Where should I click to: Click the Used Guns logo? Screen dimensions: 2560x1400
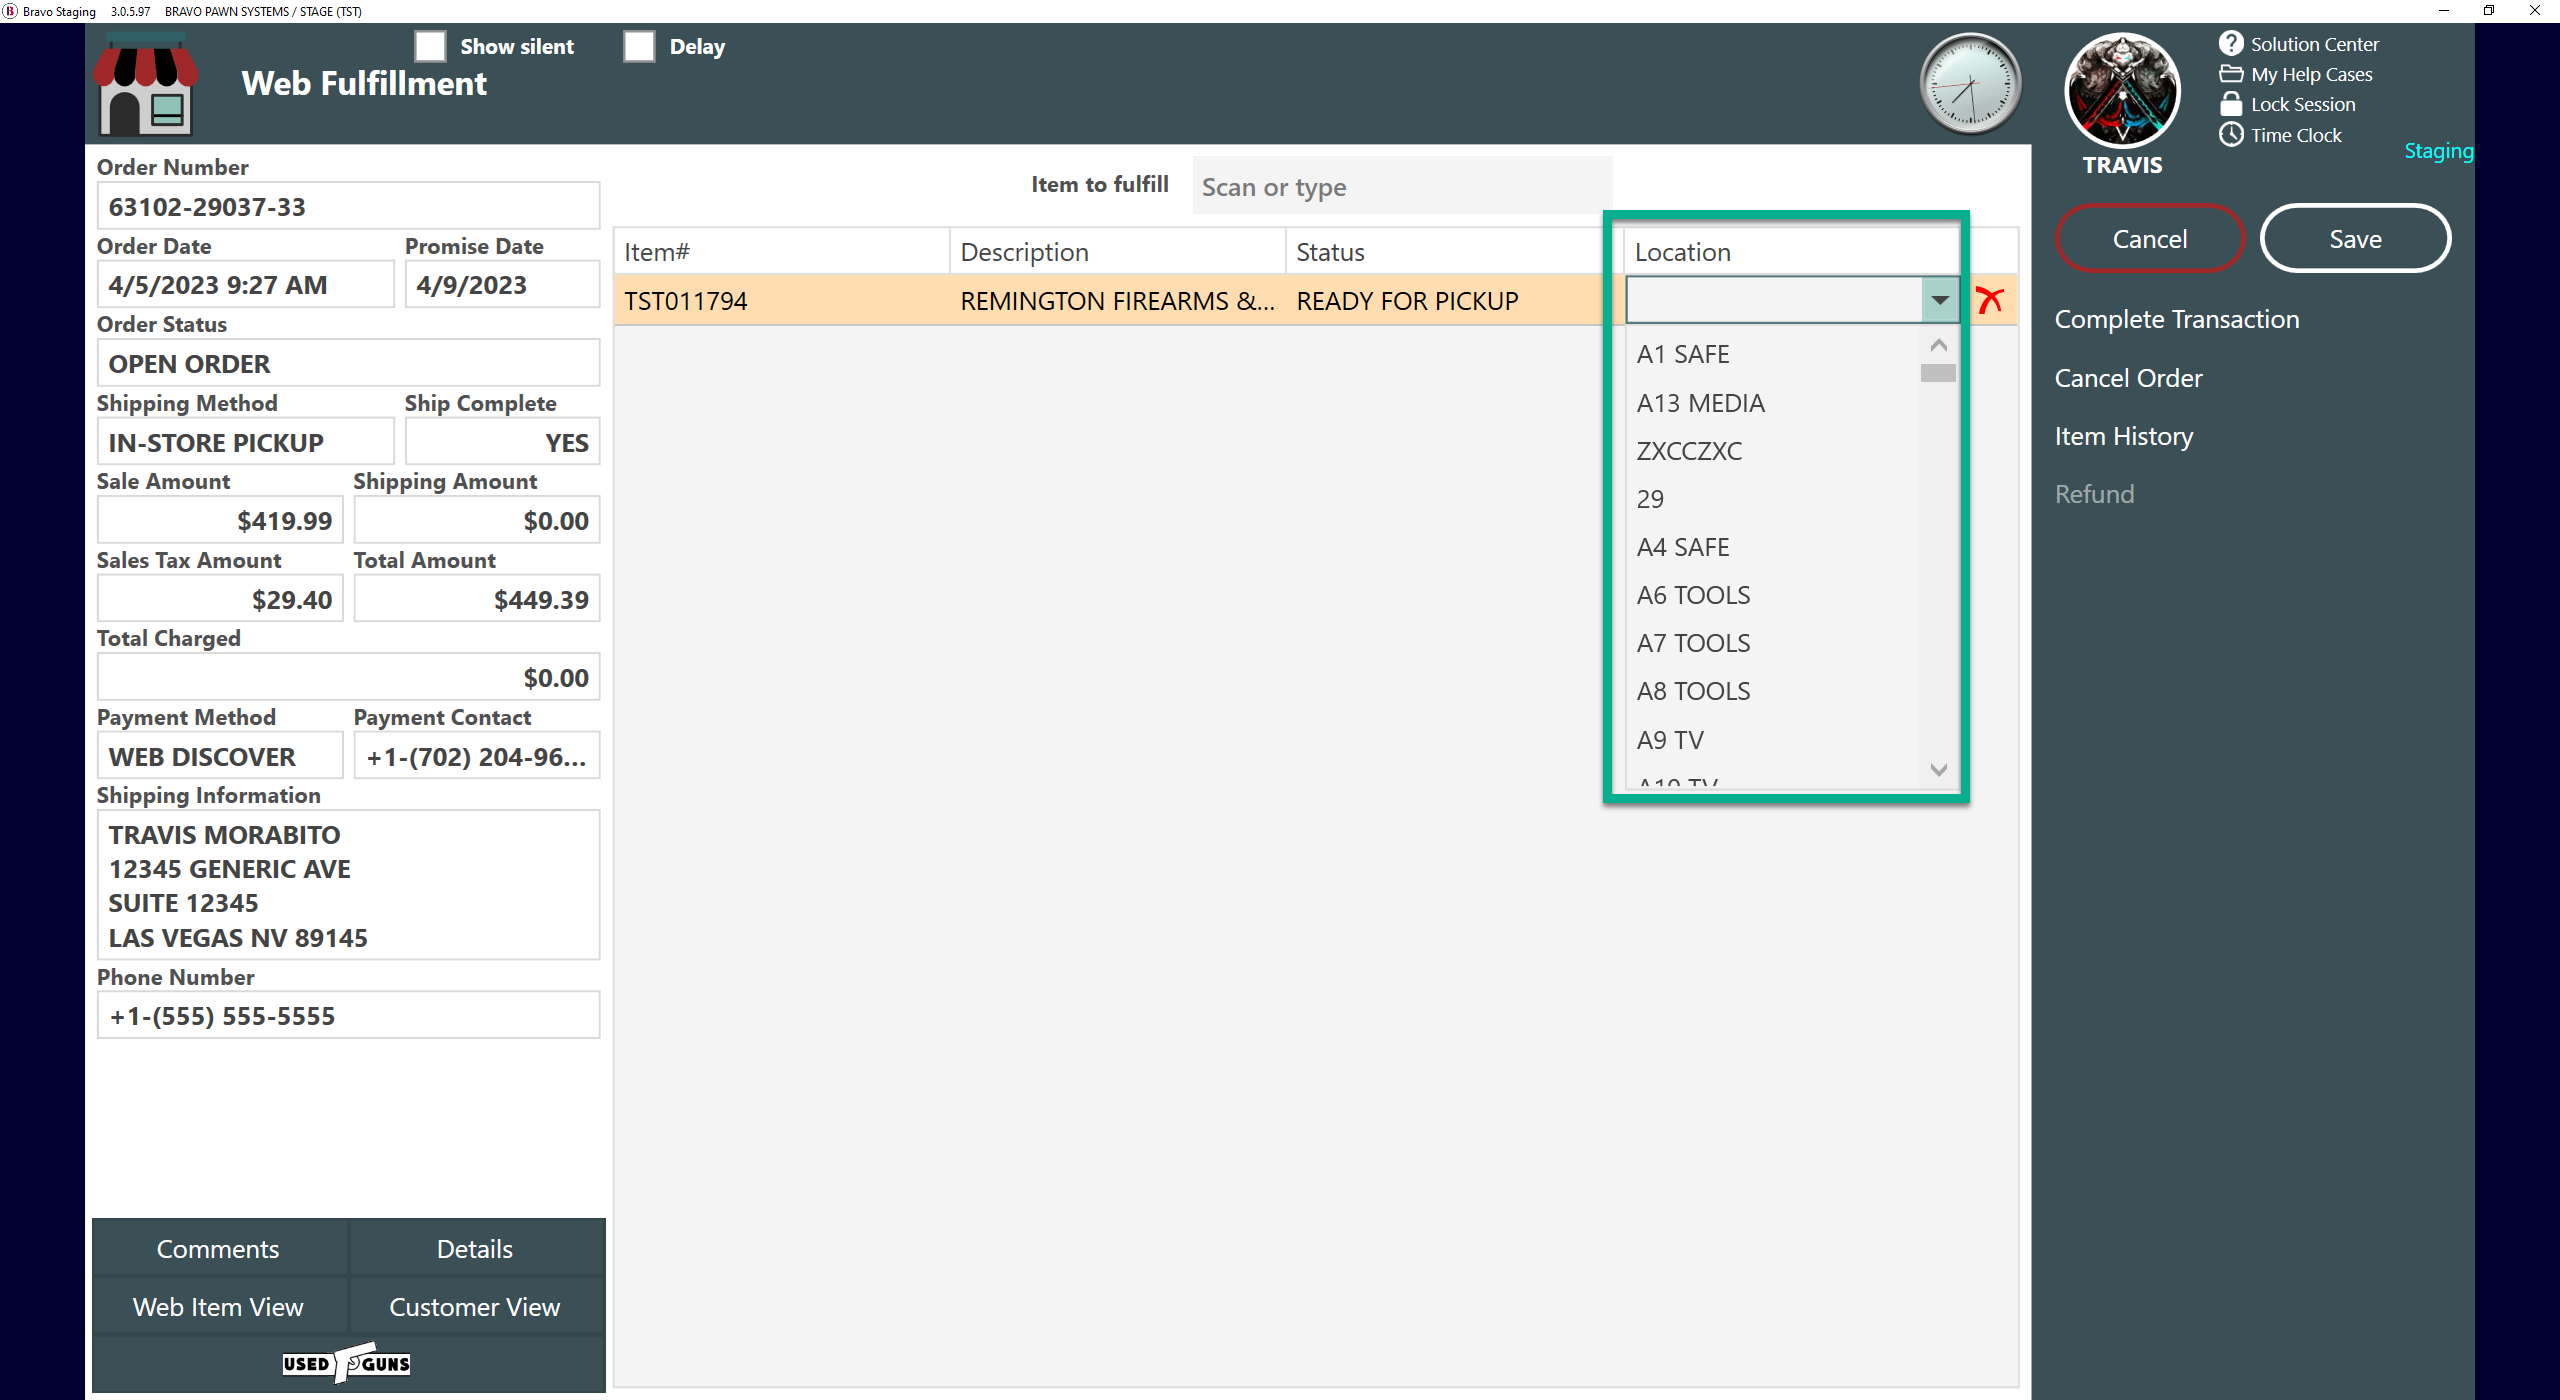pyautogui.click(x=346, y=1363)
